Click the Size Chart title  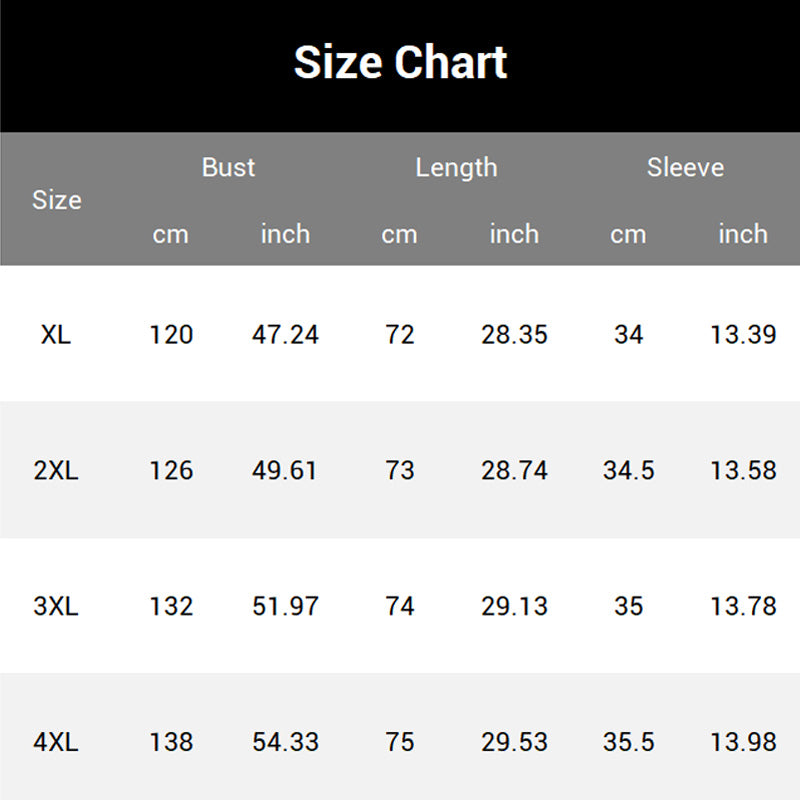pos(400,62)
